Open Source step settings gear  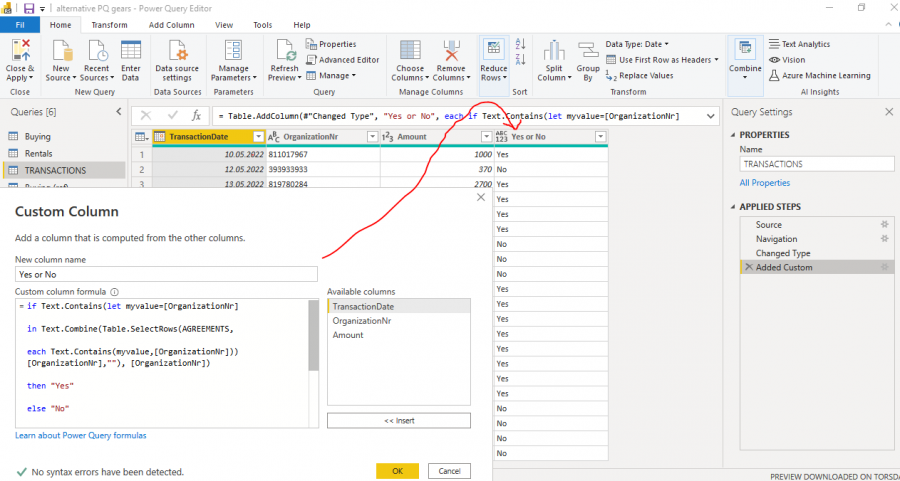click(x=885, y=224)
